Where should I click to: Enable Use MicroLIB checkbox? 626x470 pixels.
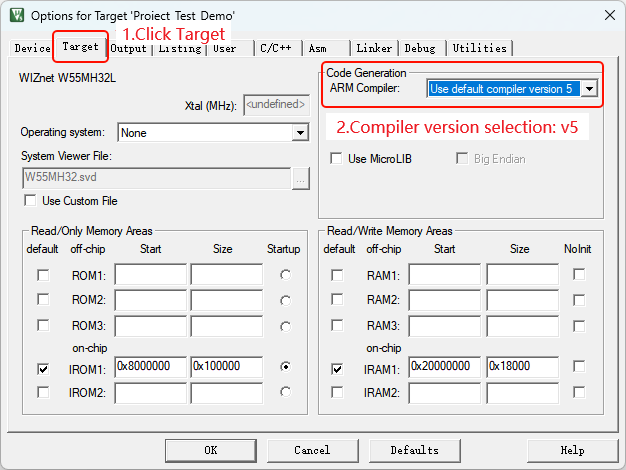[336, 159]
